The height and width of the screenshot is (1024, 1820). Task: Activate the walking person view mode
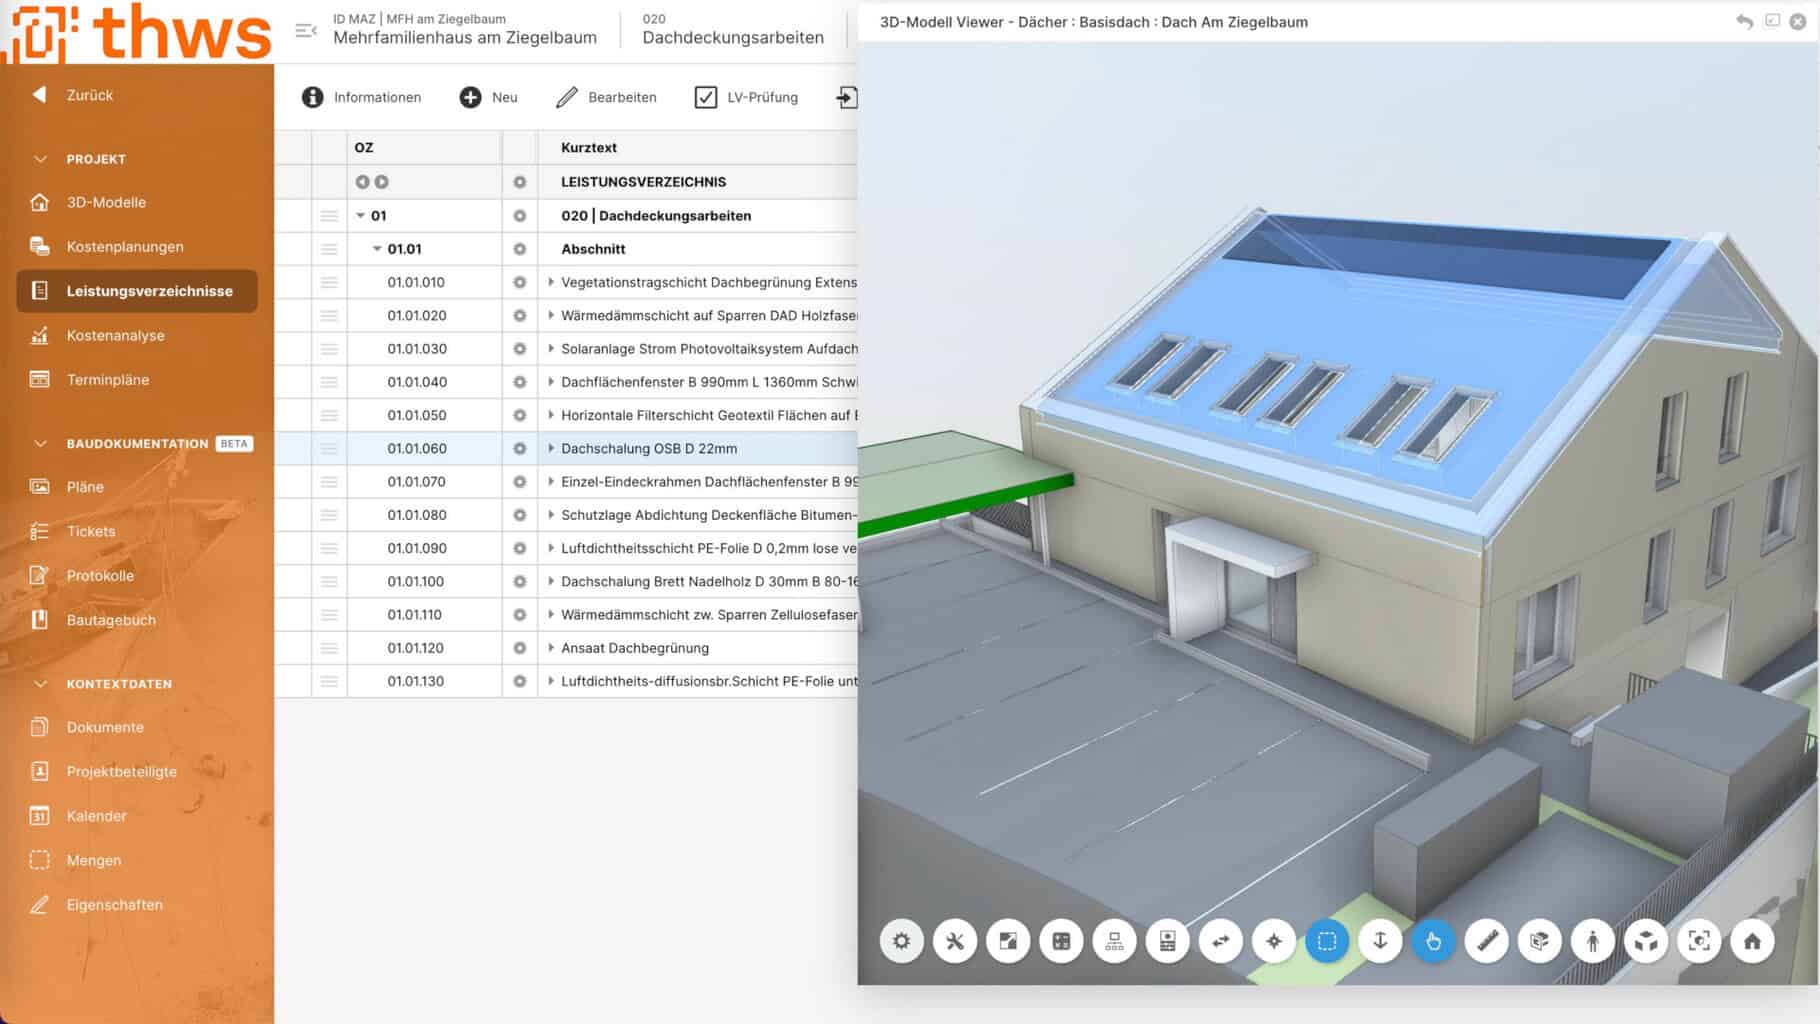(1593, 941)
